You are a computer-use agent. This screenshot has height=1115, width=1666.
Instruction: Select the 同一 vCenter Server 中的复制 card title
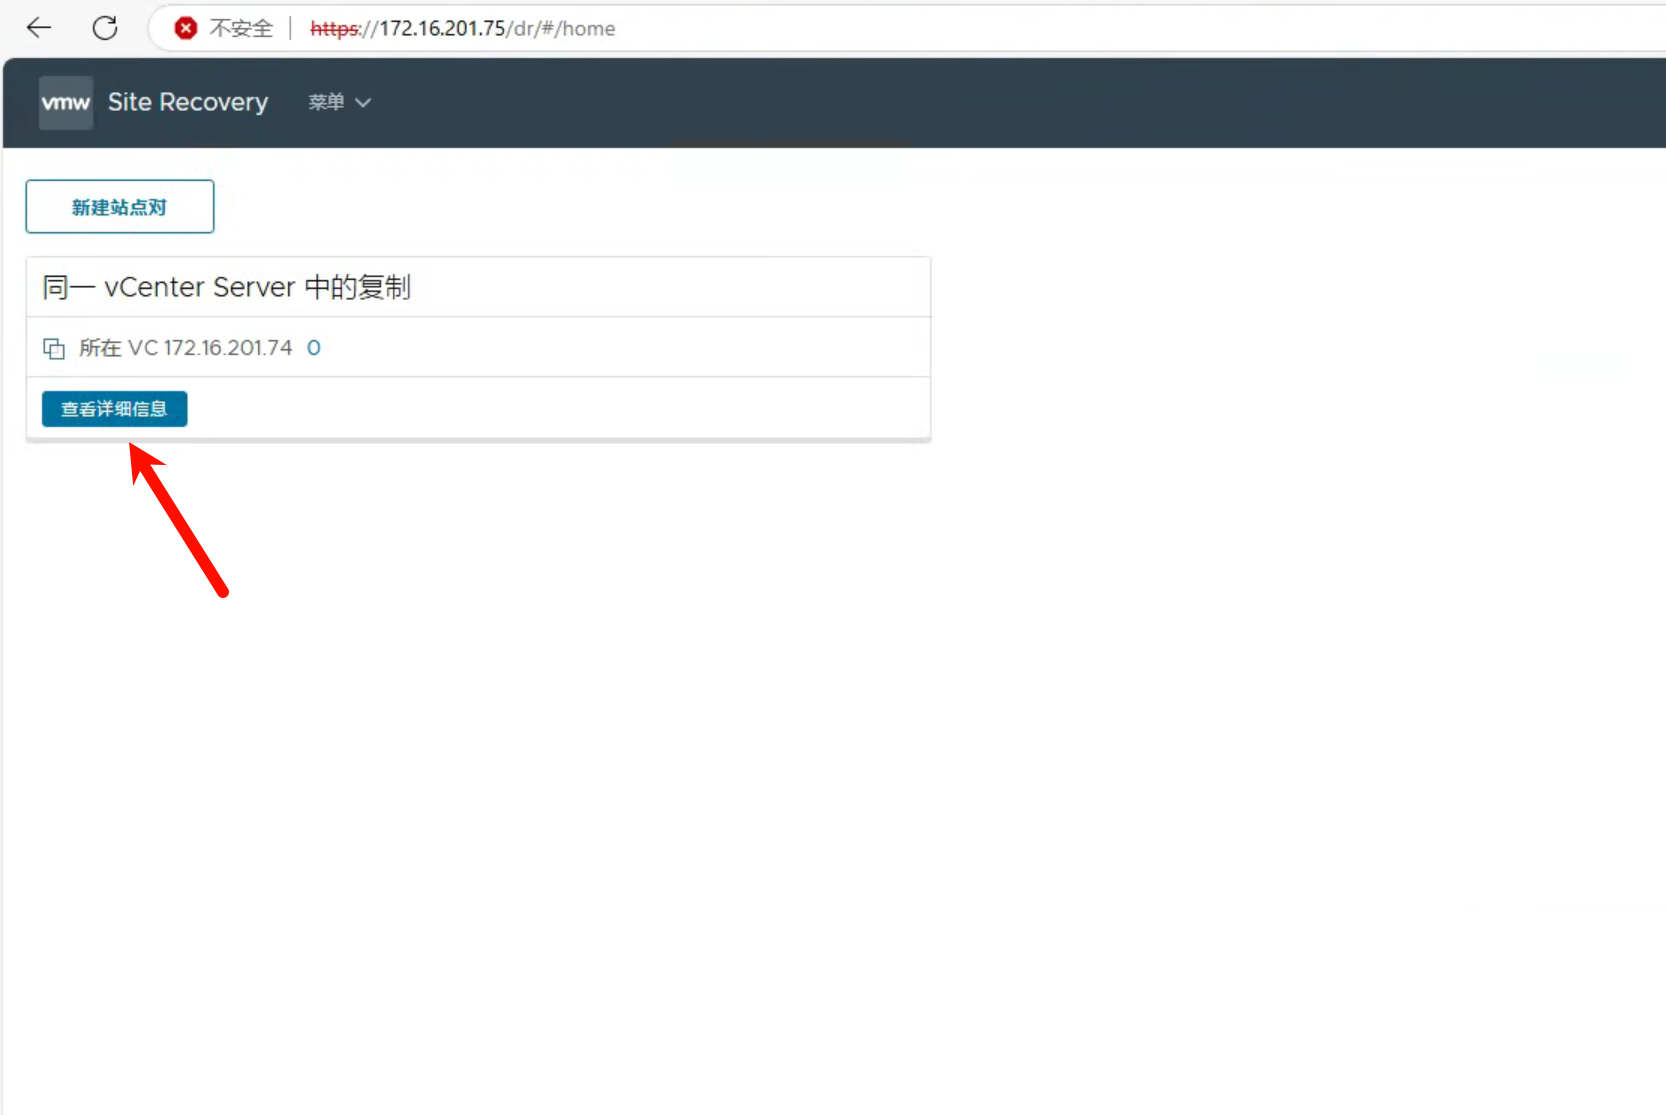point(227,288)
